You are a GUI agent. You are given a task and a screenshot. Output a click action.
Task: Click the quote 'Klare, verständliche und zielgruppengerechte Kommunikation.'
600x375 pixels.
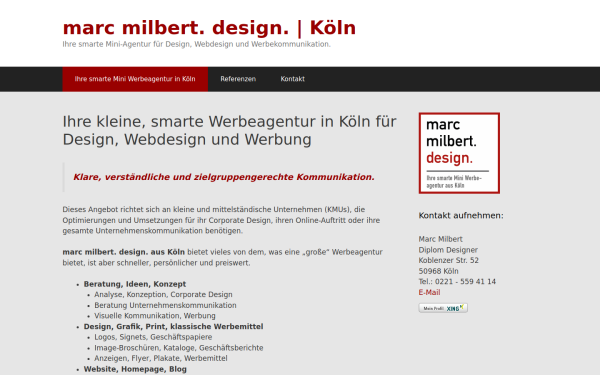[224, 177]
